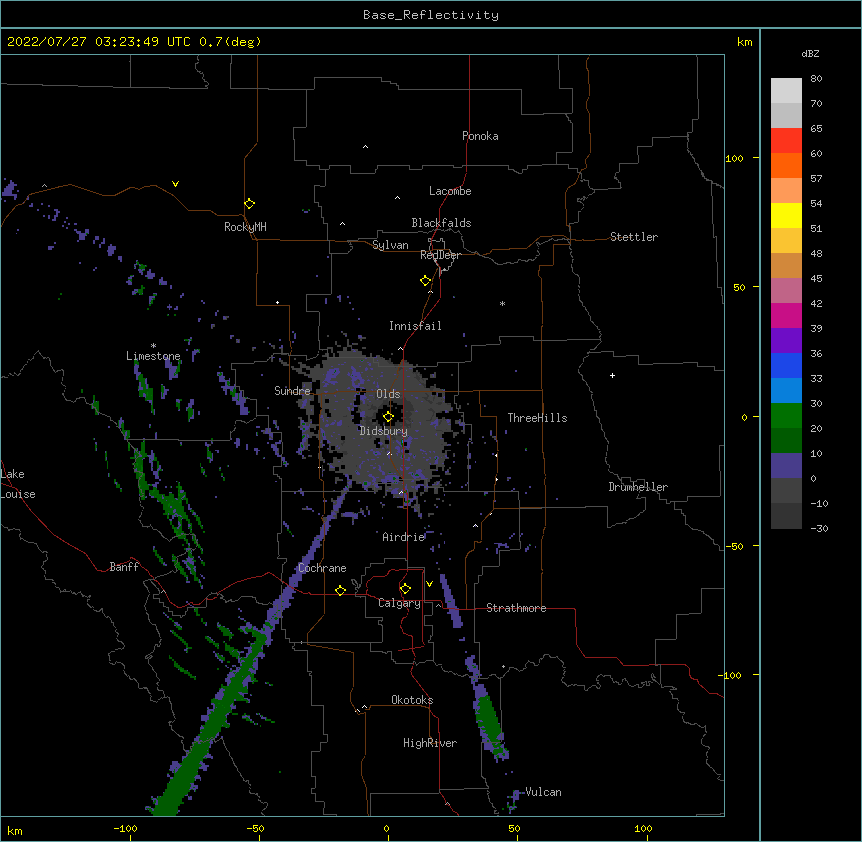Click the ThreeHills town label
862x842 pixels.
537,418
